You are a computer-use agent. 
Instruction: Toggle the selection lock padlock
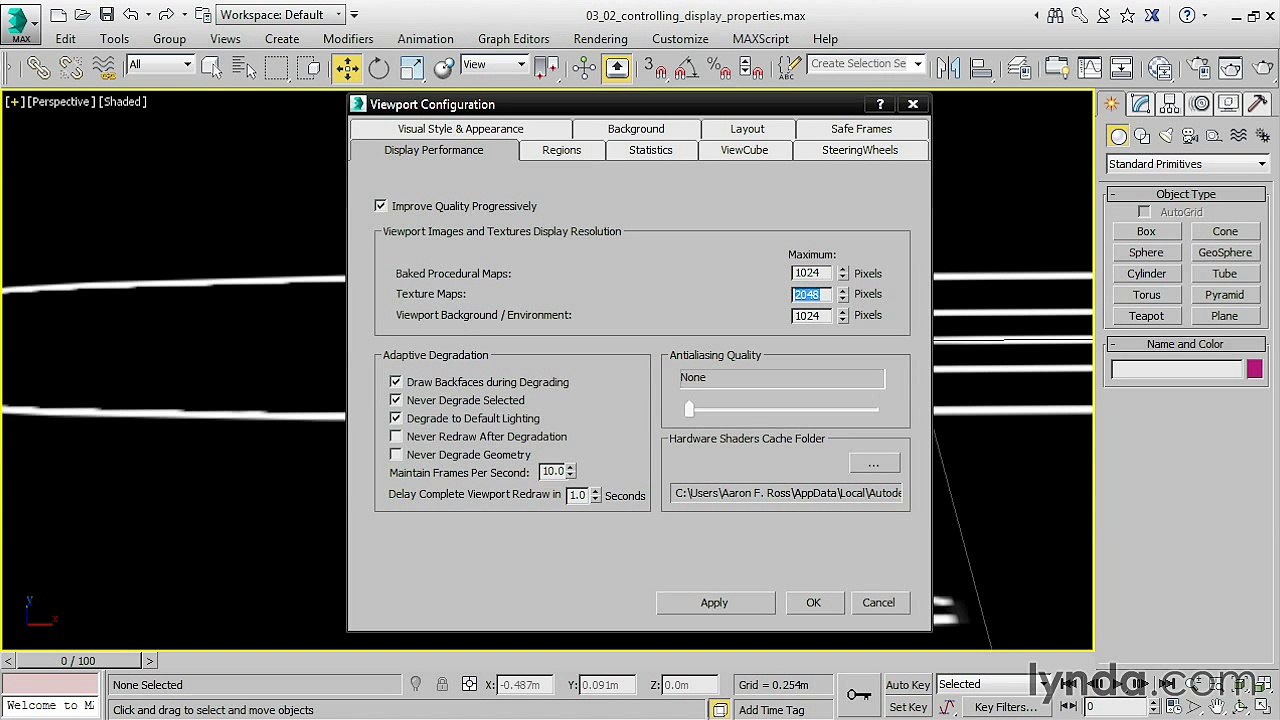pos(442,685)
